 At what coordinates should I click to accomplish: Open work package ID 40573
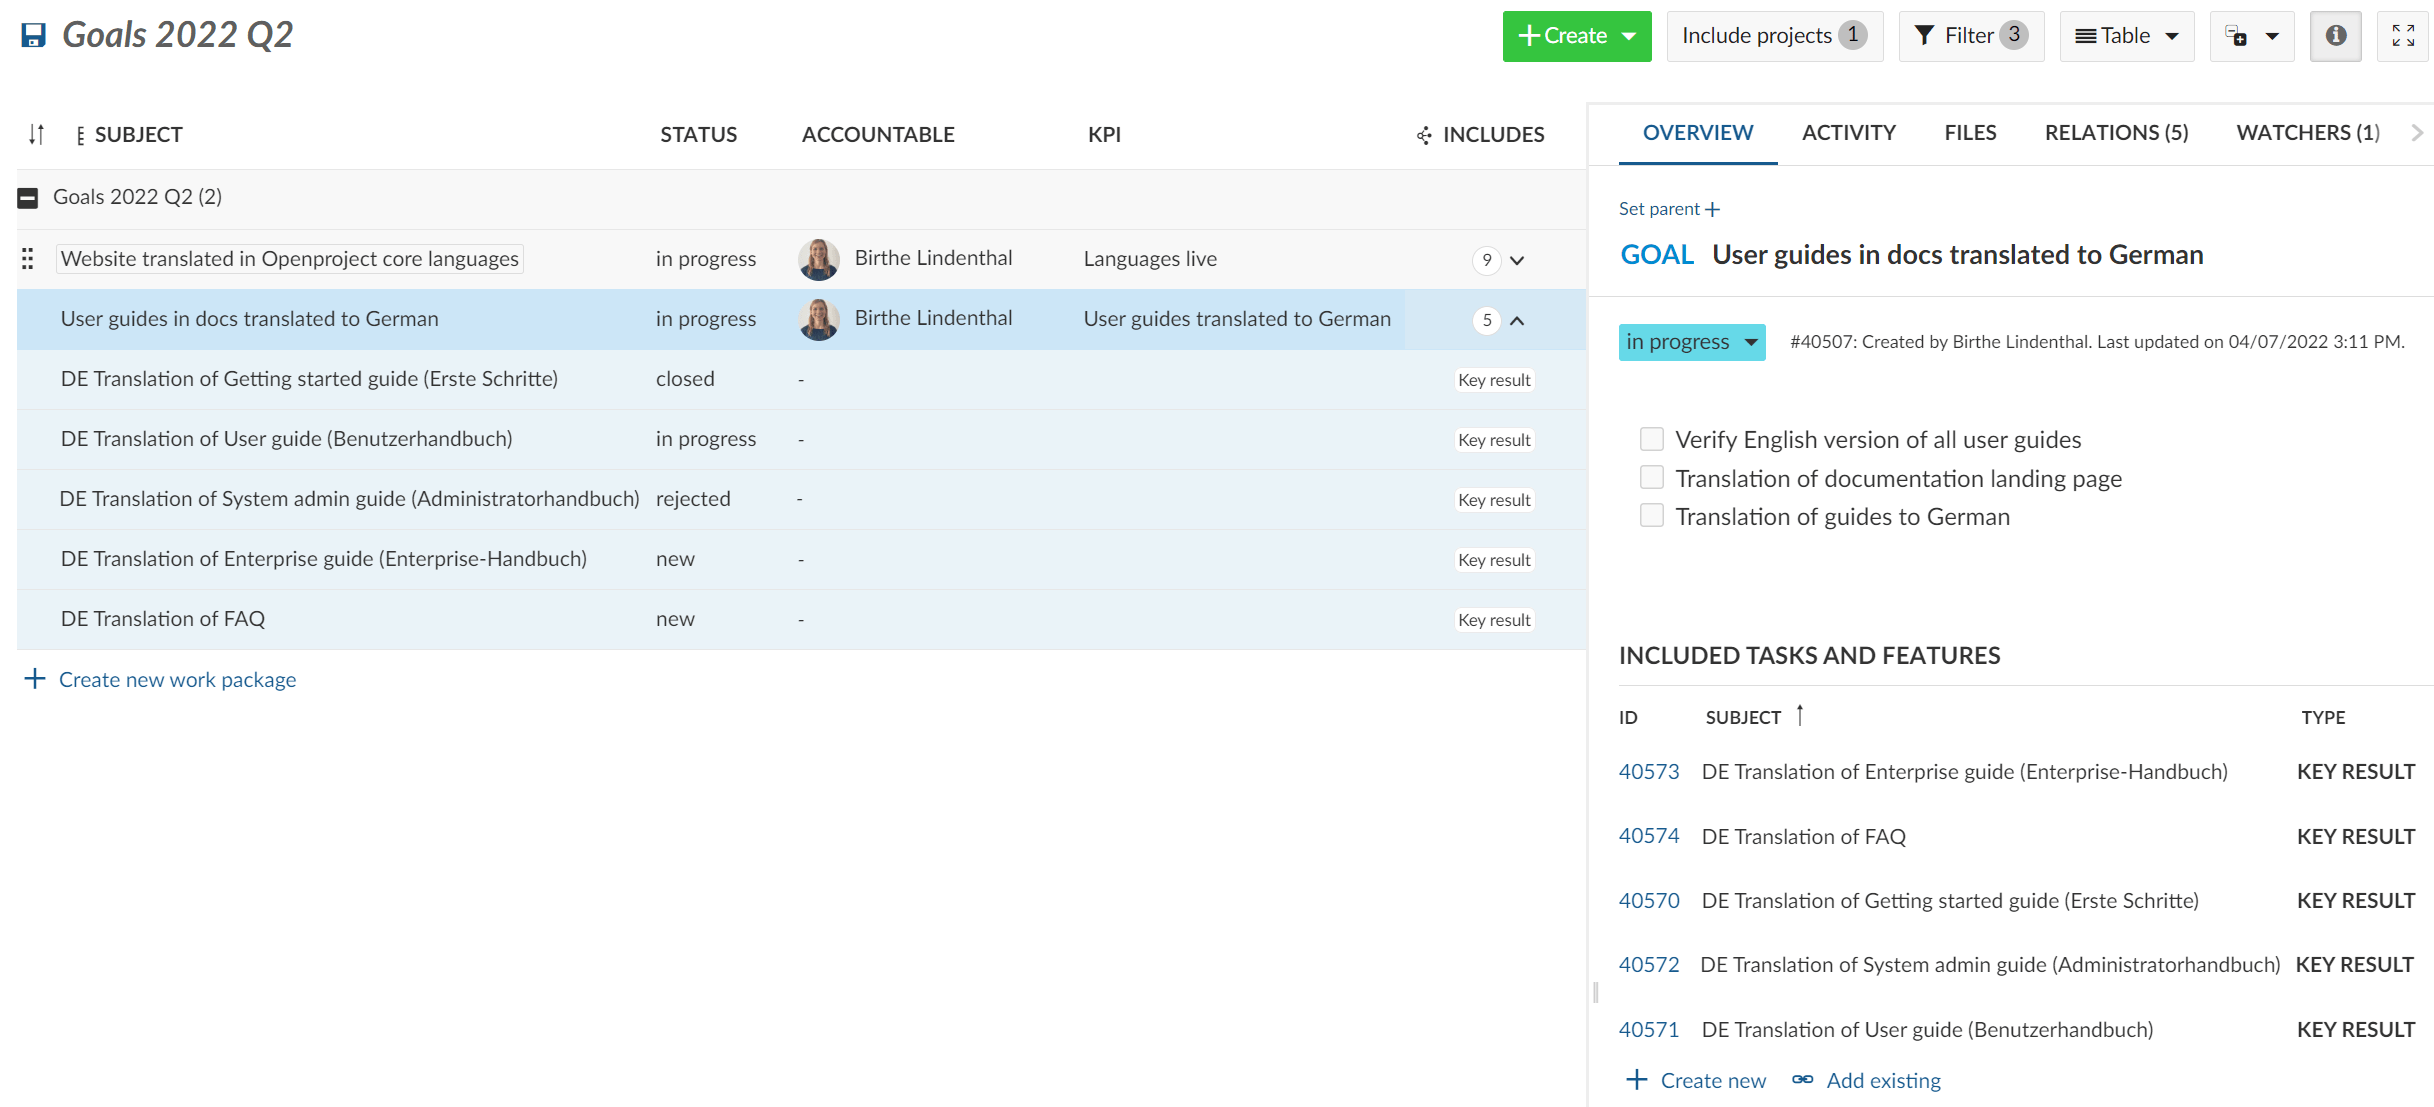pyautogui.click(x=1649, y=772)
